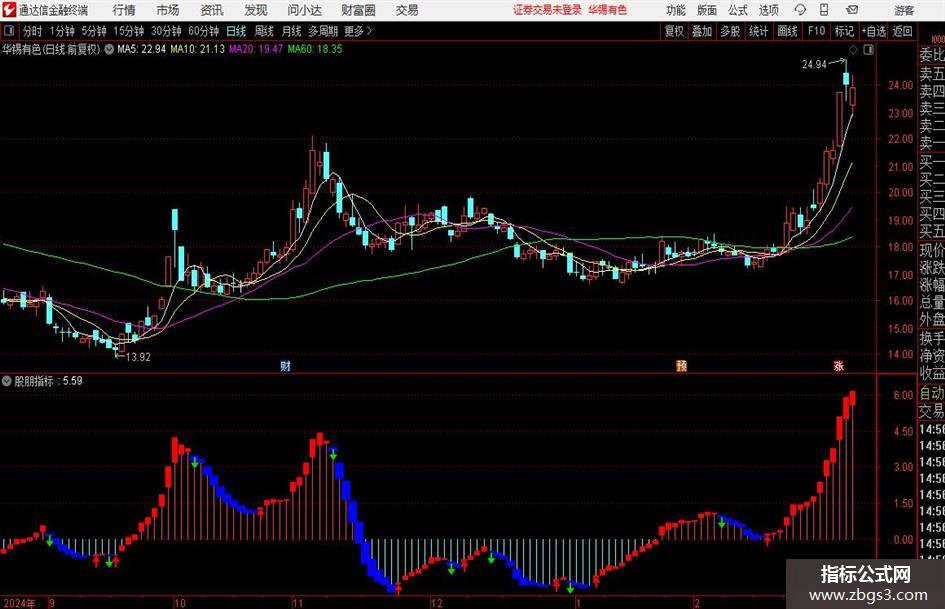Click the 涨 marker under the price chart
Image resolution: width=945 pixels, height=609 pixels.
(x=838, y=365)
